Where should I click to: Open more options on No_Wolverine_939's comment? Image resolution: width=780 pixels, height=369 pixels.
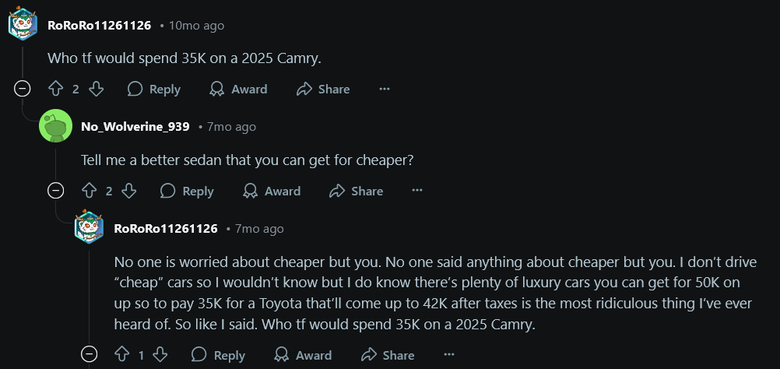pos(417,191)
